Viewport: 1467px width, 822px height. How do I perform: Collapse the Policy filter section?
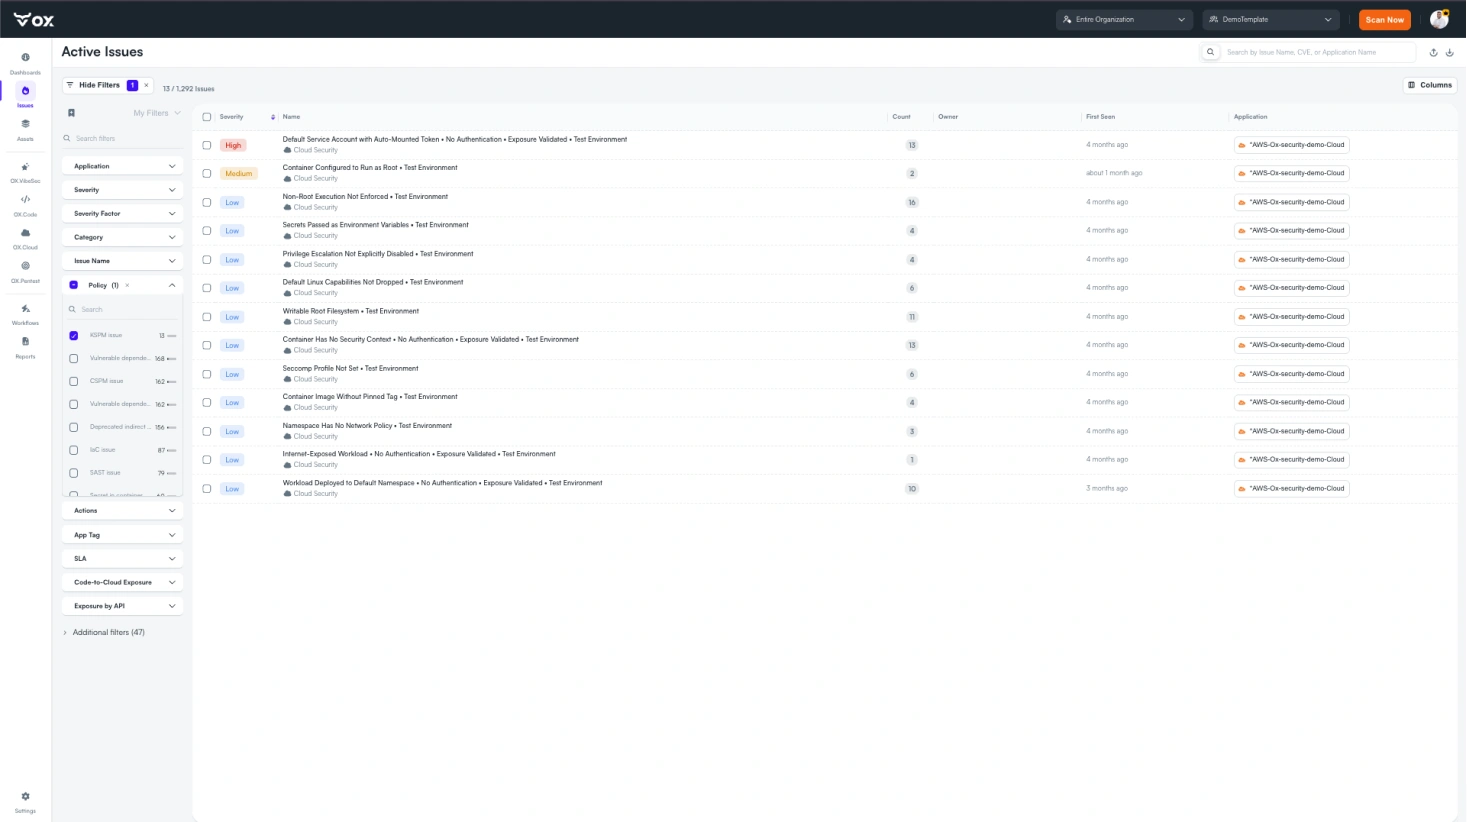pyautogui.click(x=172, y=285)
